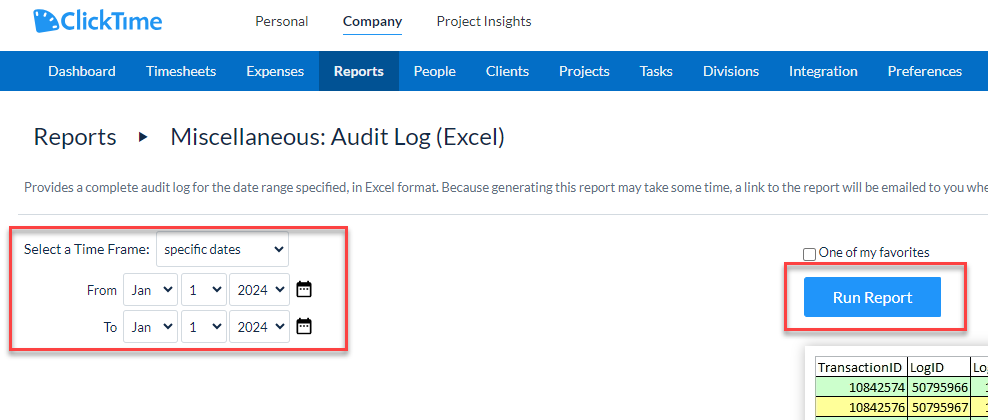Image resolution: width=988 pixels, height=420 pixels.
Task: Open the Timesheets tab
Action: [181, 71]
